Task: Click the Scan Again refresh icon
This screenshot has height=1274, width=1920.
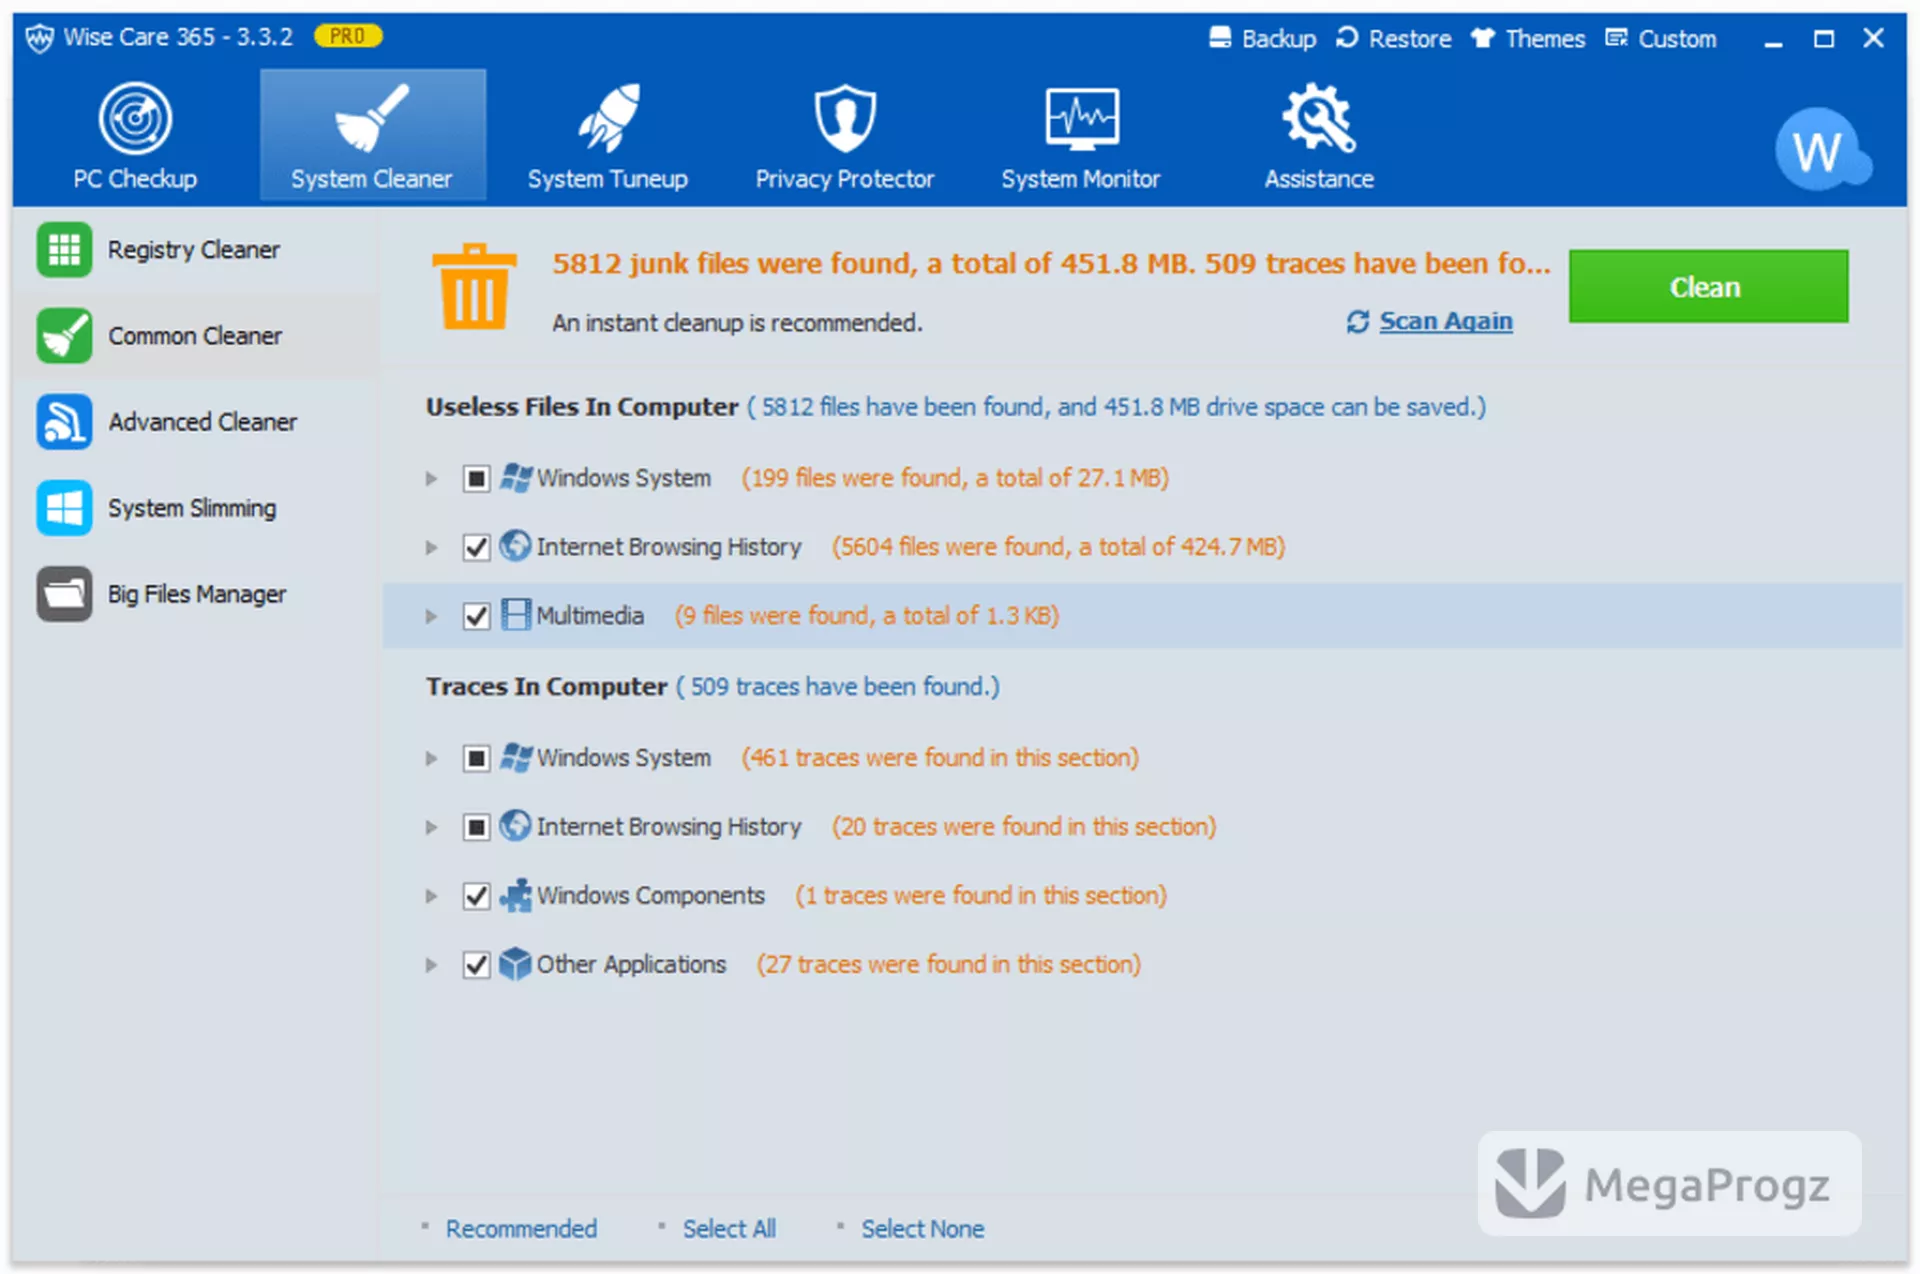Action: 1357,321
